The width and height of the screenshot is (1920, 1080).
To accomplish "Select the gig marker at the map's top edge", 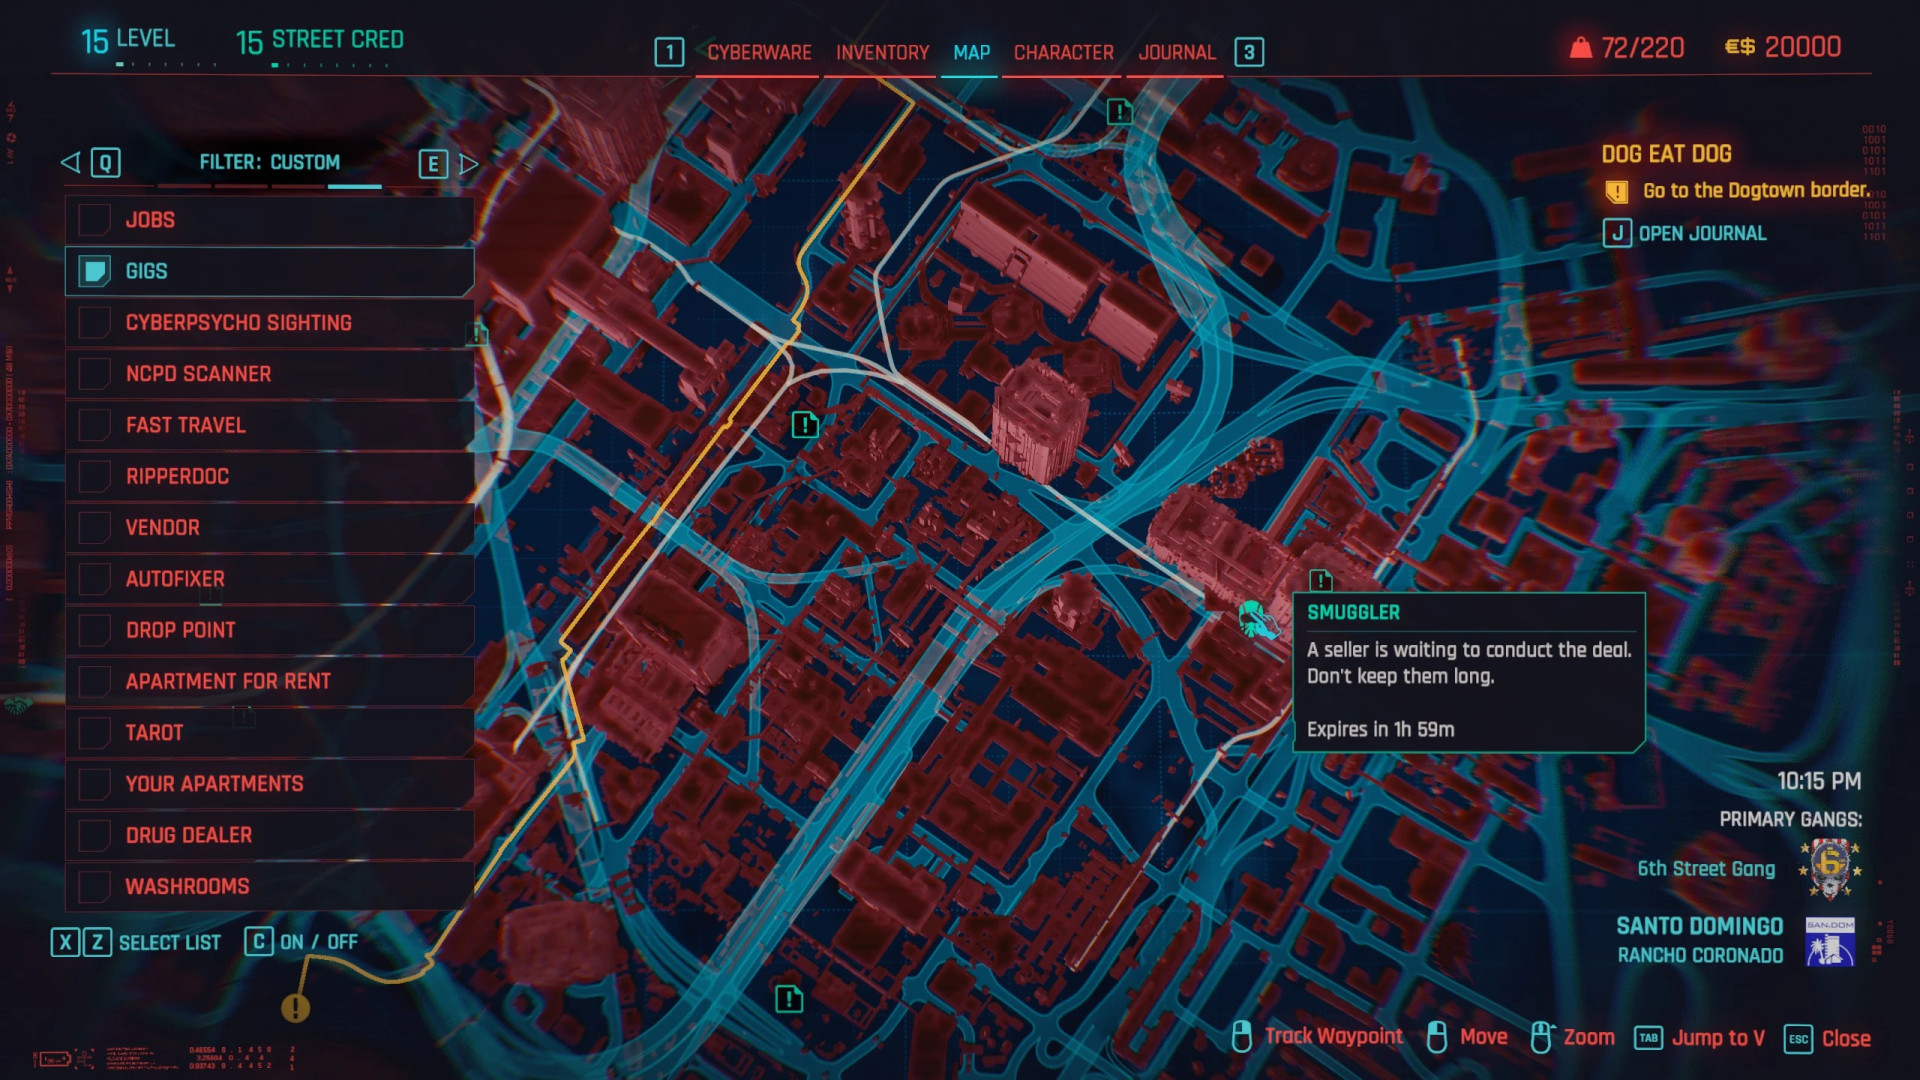I will point(1119,111).
